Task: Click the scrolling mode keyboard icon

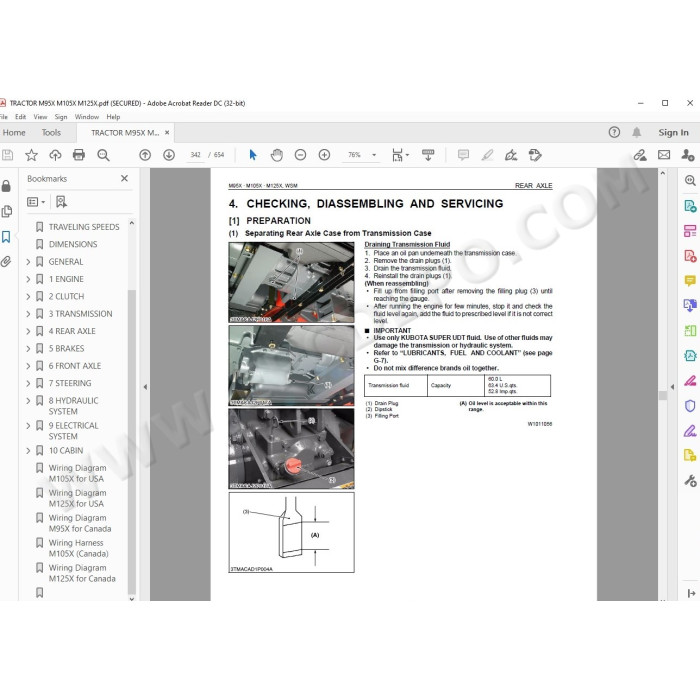Action: point(428,155)
